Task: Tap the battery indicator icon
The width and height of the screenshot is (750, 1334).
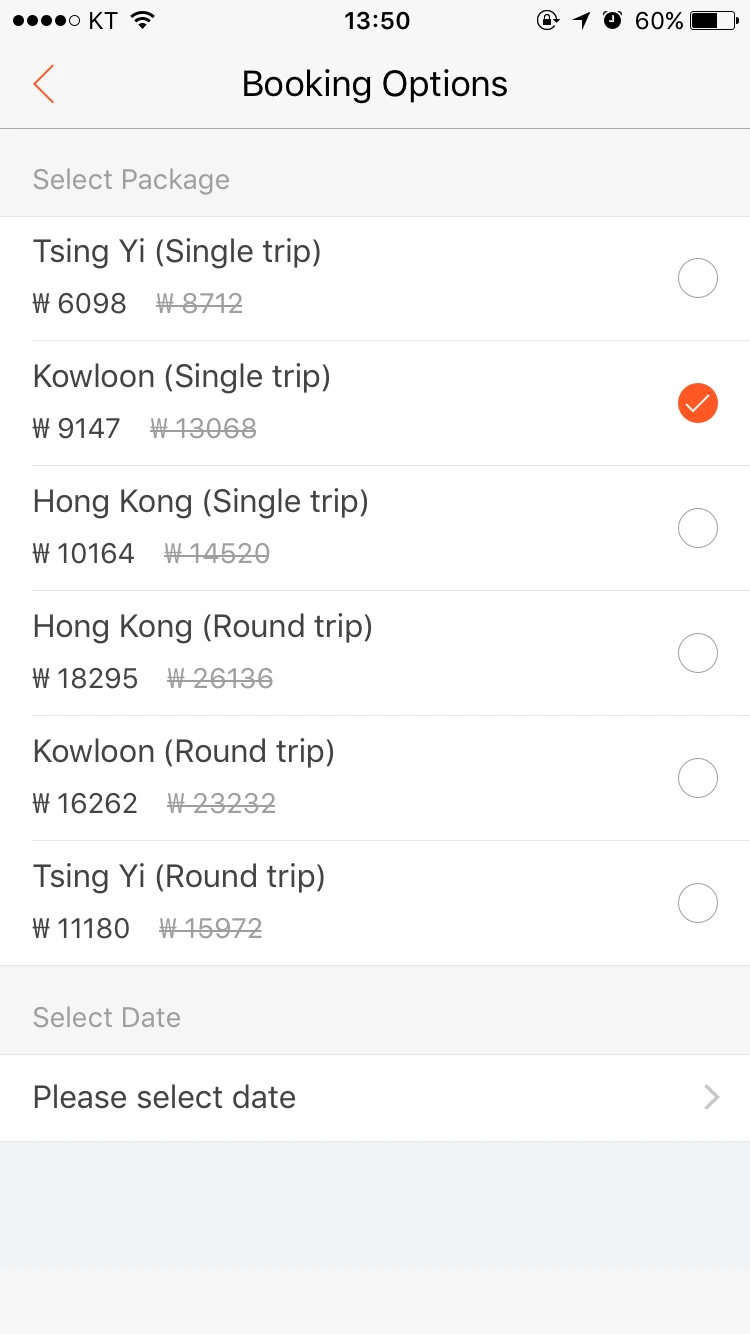Action: [x=715, y=20]
